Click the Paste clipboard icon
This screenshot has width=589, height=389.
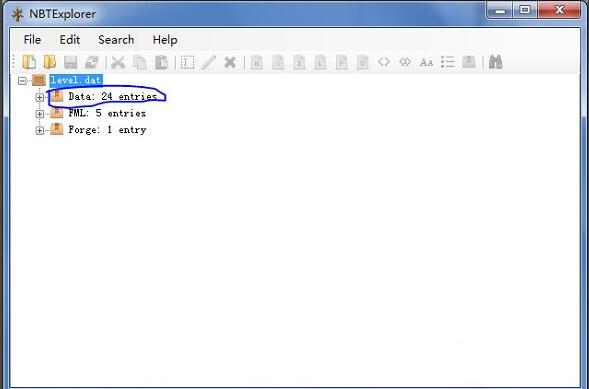click(x=161, y=62)
